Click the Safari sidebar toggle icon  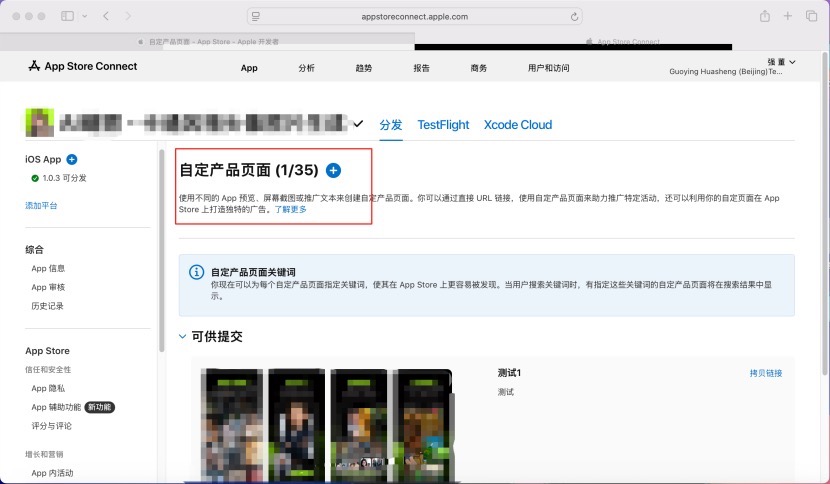point(67,16)
